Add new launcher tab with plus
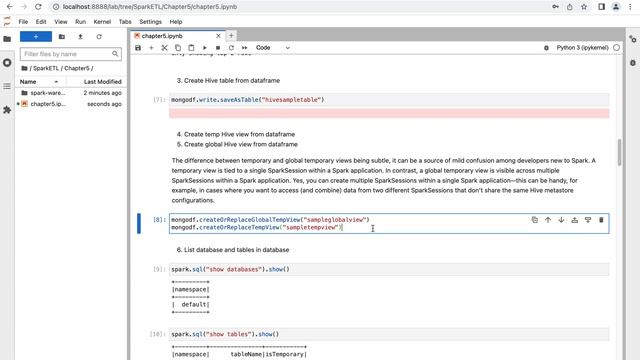The height and width of the screenshot is (360, 640). 231,36
